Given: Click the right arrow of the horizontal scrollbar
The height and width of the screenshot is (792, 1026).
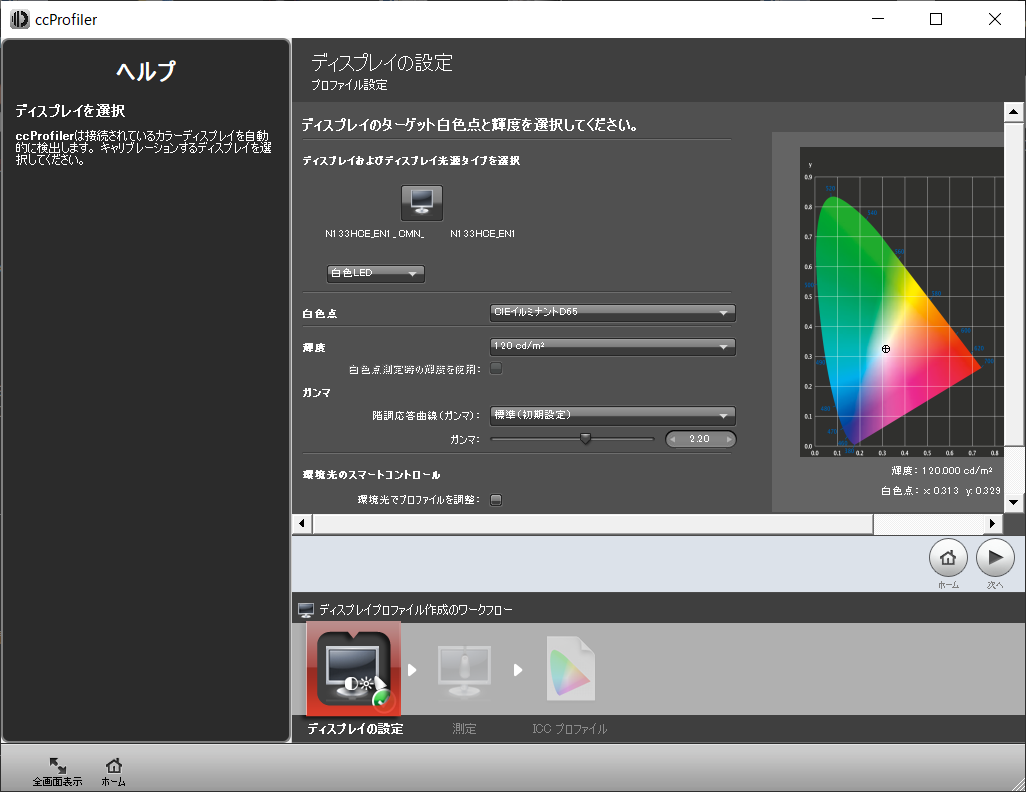Looking at the screenshot, I should click(x=991, y=522).
